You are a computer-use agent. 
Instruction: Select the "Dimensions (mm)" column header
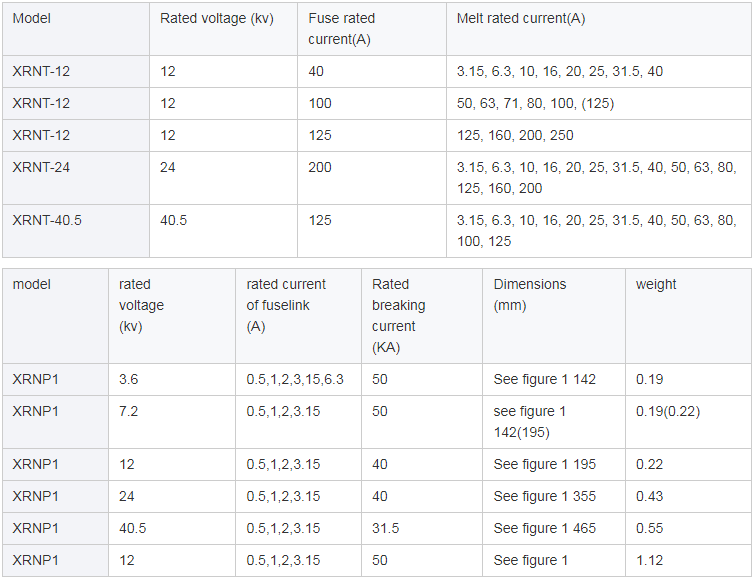point(529,295)
